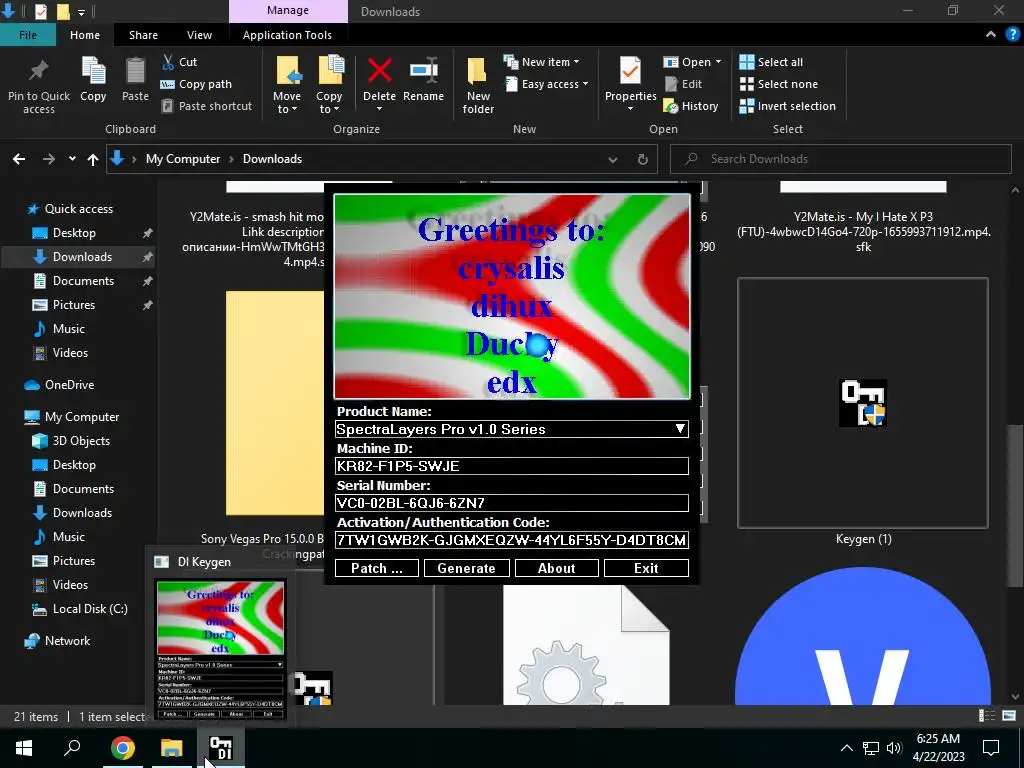The width and height of the screenshot is (1024, 768).
Task: Click Edit in the Open group
Action: (x=683, y=84)
